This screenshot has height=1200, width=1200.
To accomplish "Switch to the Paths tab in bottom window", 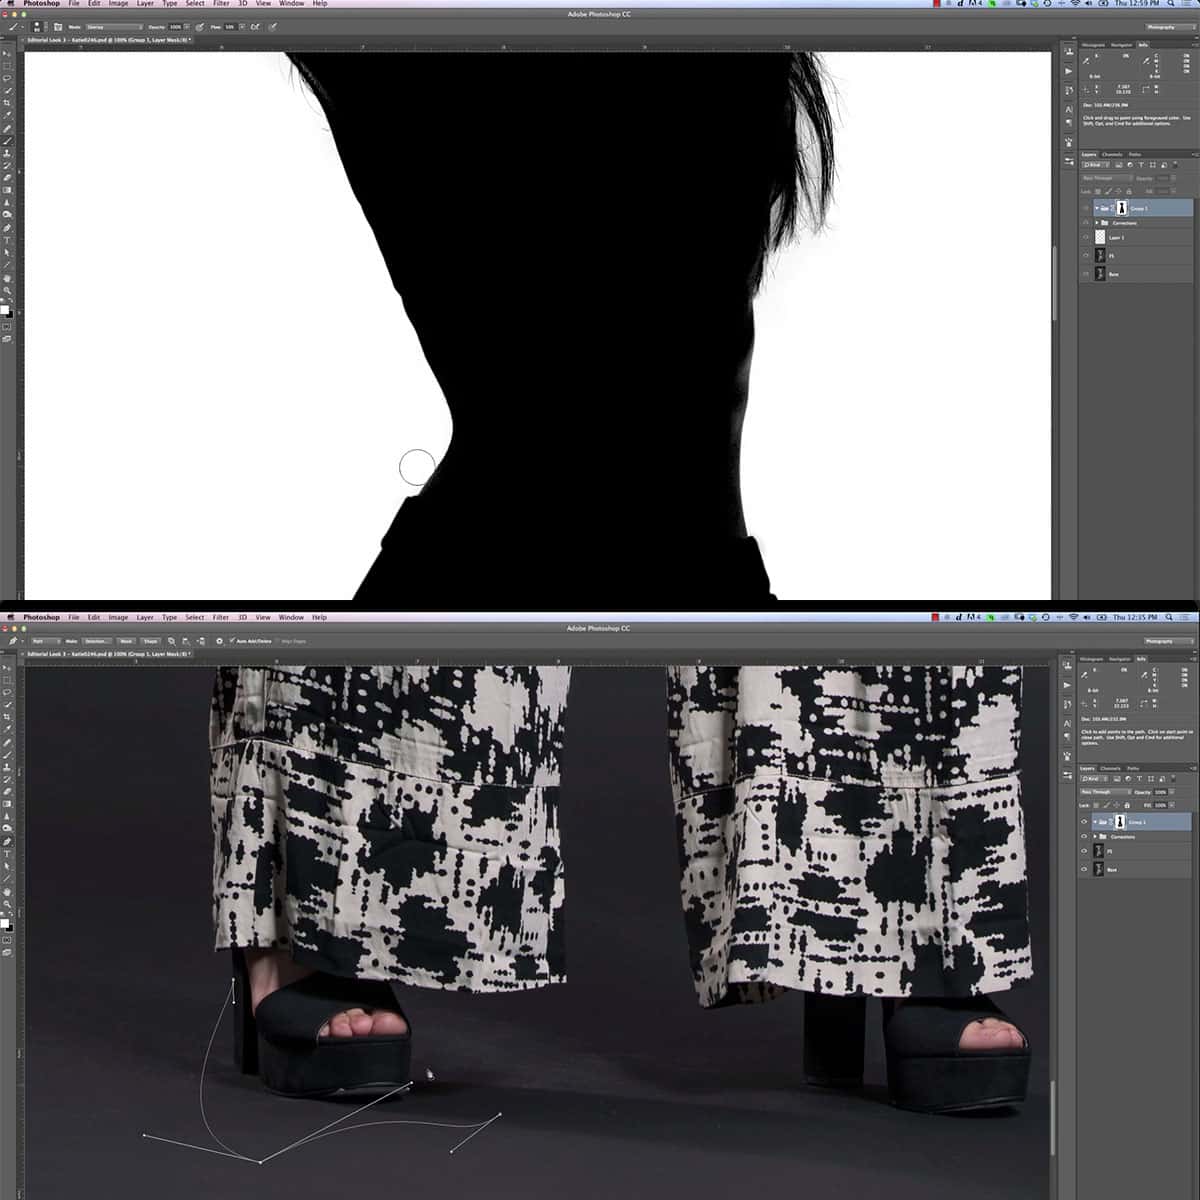I will (x=1133, y=769).
